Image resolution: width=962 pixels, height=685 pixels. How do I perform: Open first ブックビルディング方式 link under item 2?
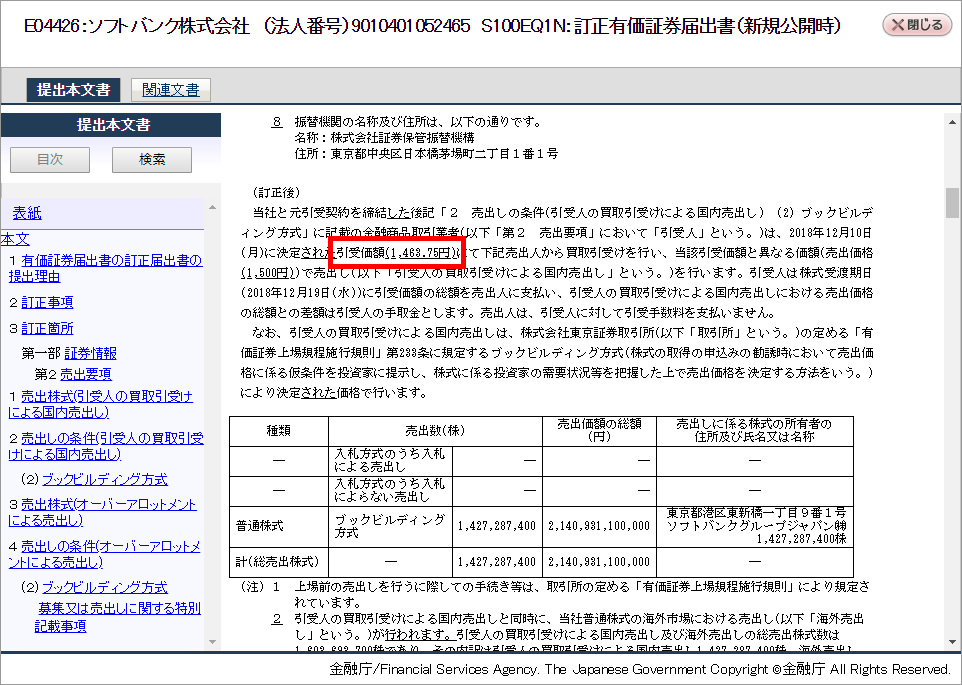point(105,479)
